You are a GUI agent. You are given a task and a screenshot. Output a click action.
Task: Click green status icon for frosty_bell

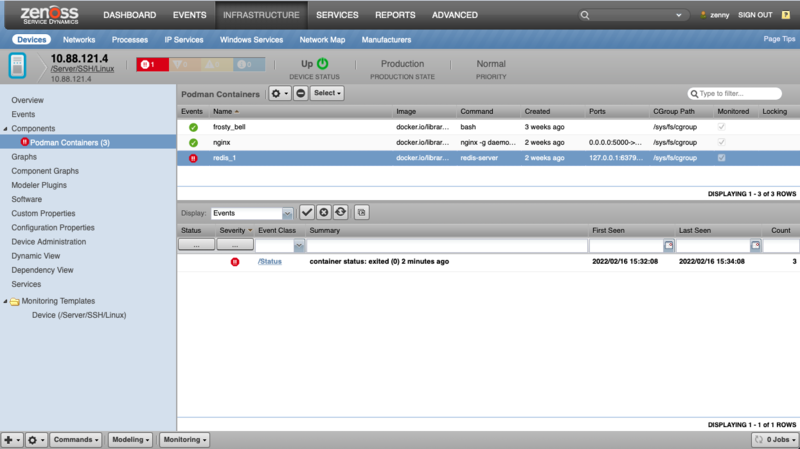pyautogui.click(x=193, y=127)
